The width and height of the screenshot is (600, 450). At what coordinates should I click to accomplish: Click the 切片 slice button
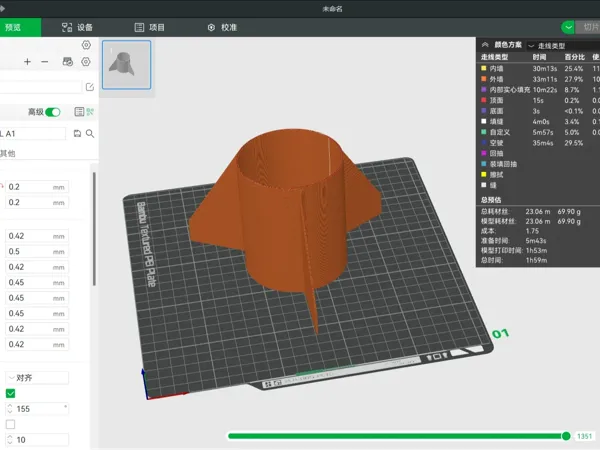pos(588,27)
